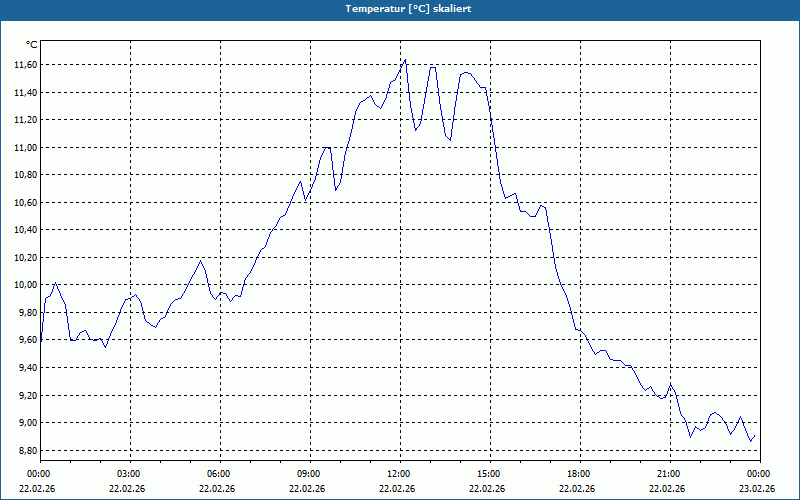800x500 pixels.
Task: Pick the 11,00 Y-axis tick label
Action: pos(26,147)
